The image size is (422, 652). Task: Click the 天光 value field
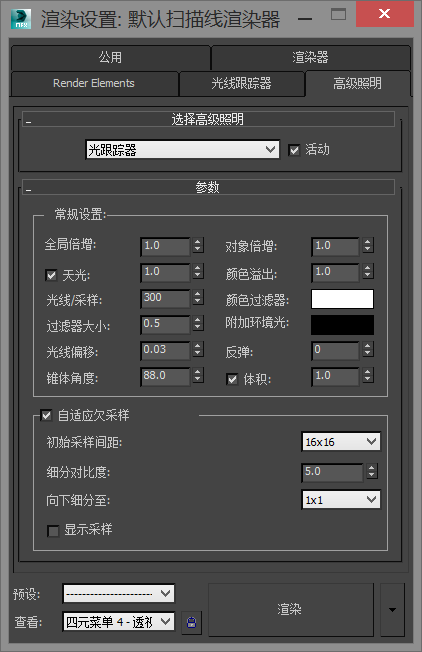[x=165, y=272]
